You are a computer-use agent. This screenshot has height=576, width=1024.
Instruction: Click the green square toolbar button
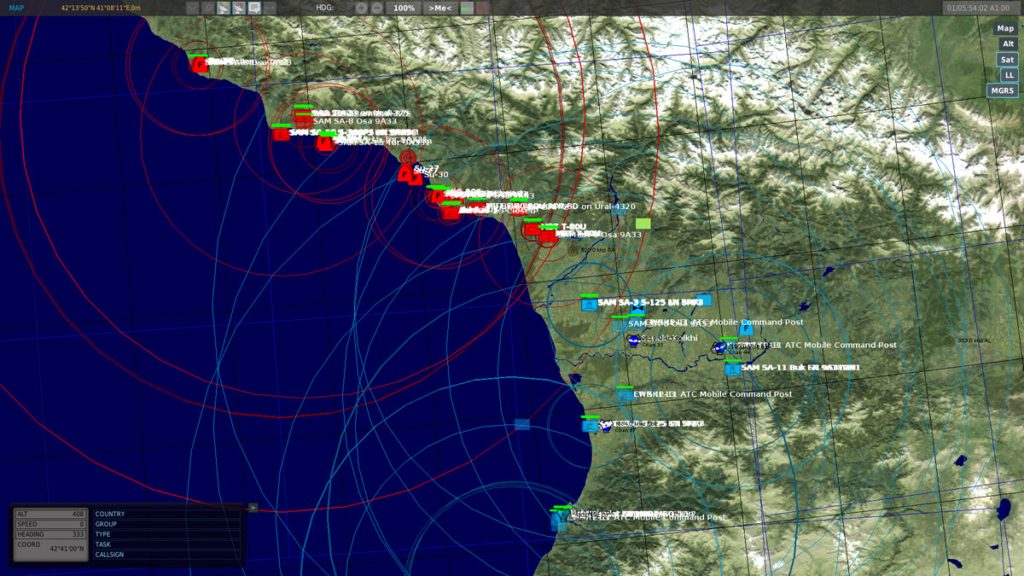466,8
